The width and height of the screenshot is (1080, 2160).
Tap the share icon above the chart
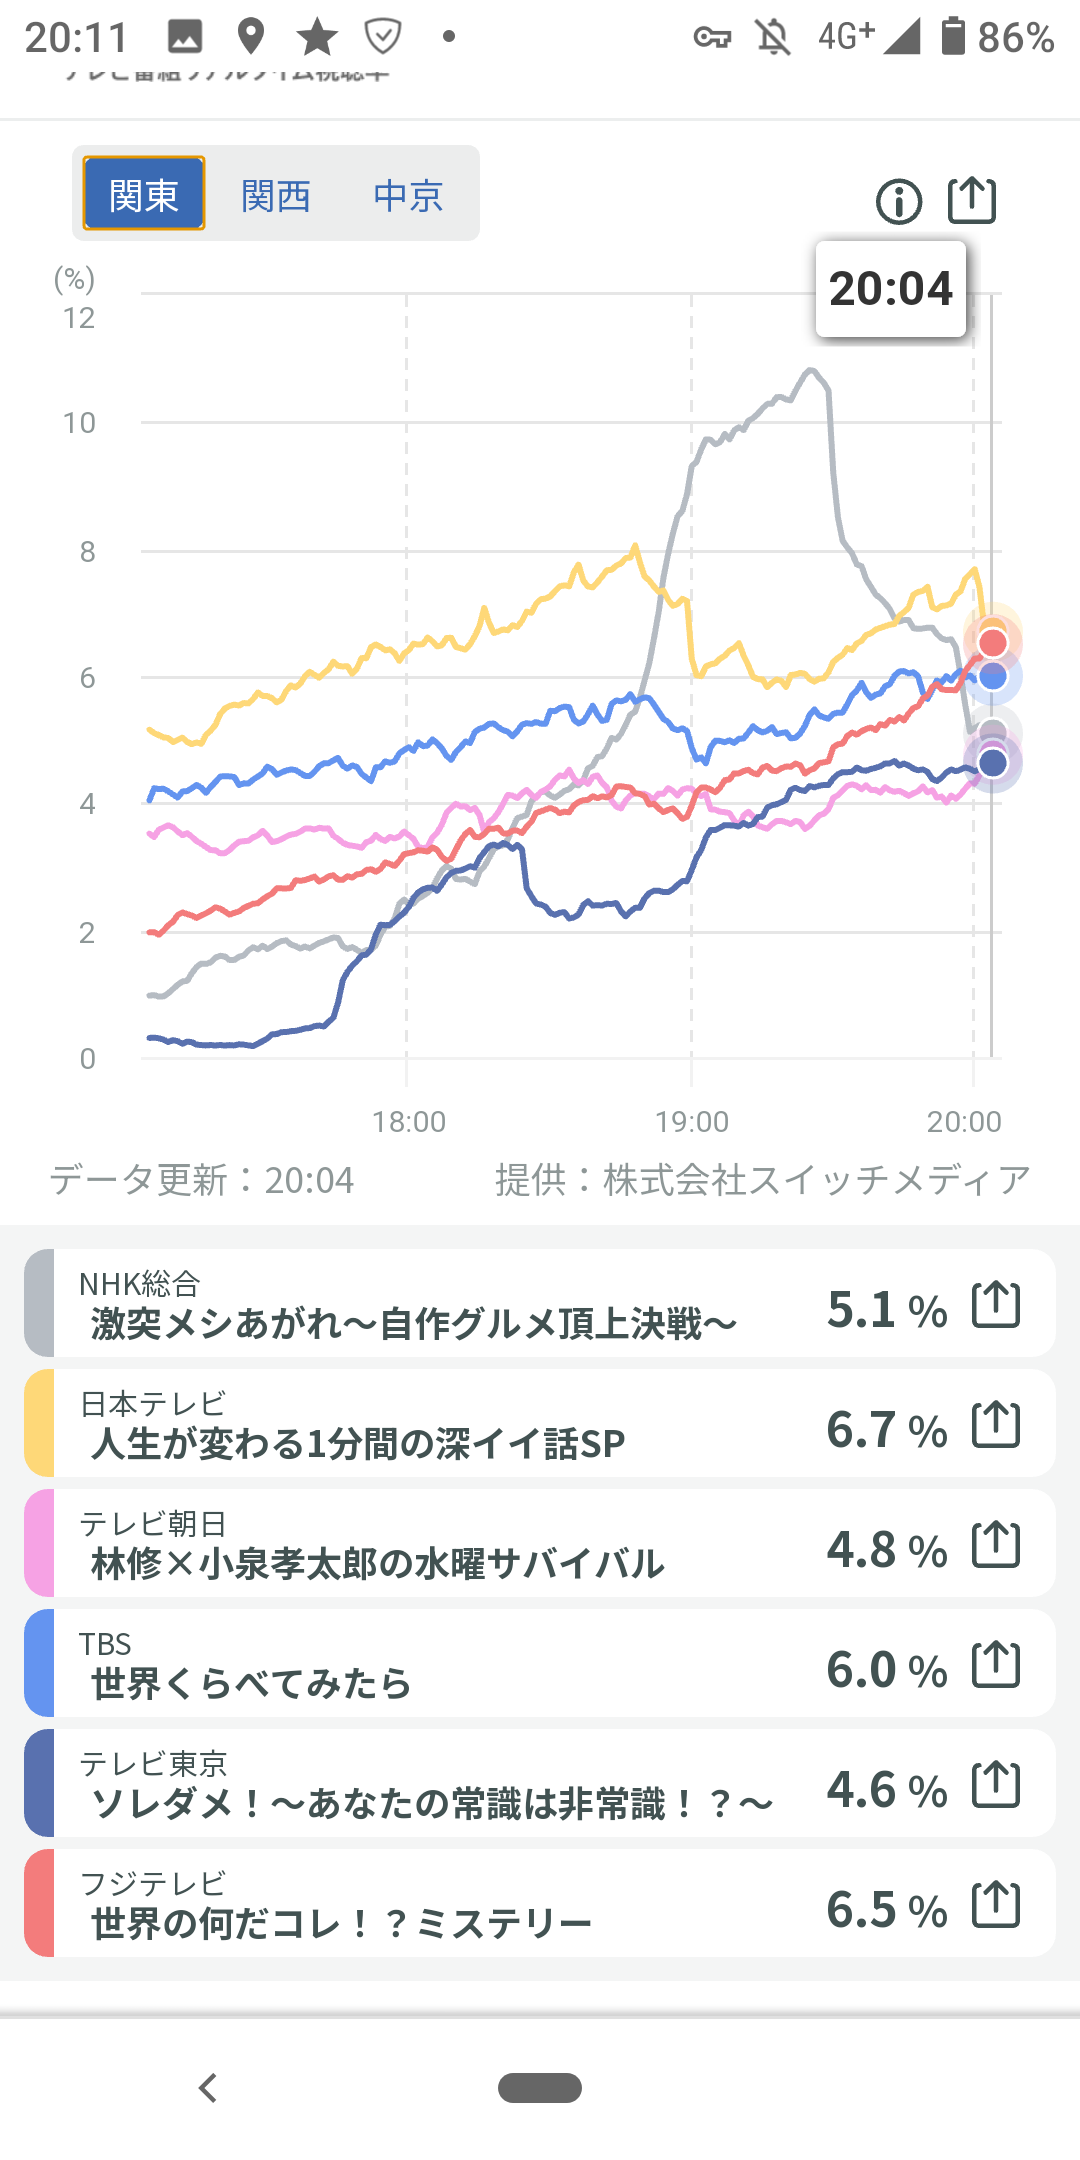pos(971,200)
